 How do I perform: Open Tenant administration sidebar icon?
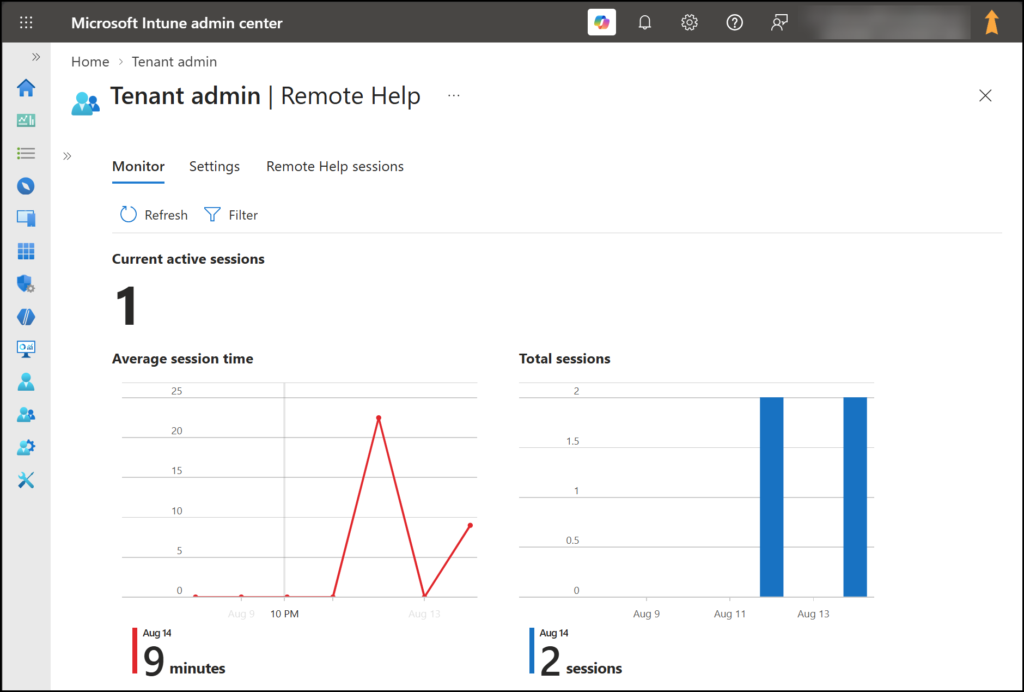click(26, 447)
